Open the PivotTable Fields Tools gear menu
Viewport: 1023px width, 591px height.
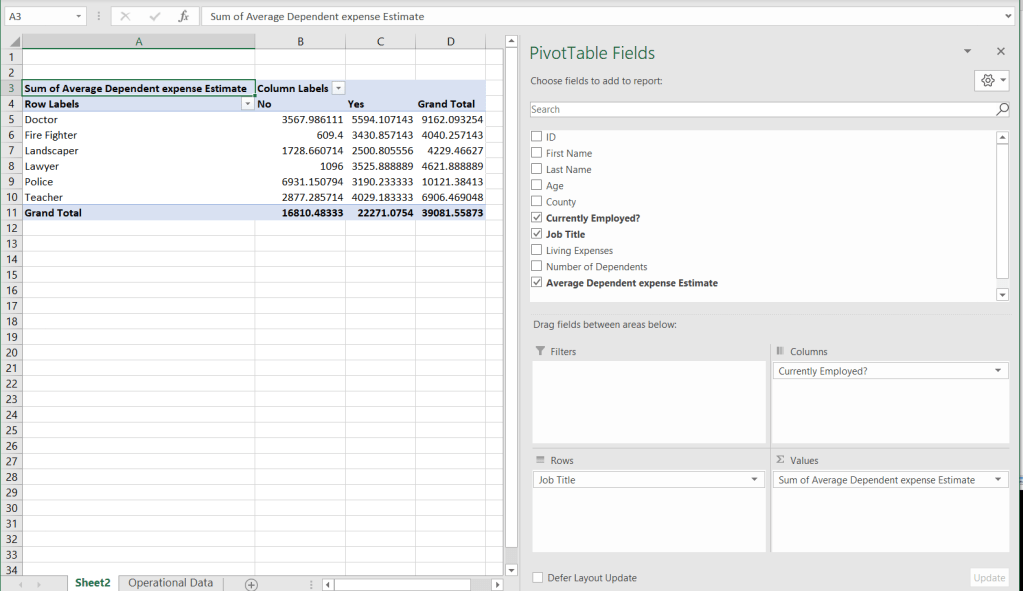click(x=990, y=81)
